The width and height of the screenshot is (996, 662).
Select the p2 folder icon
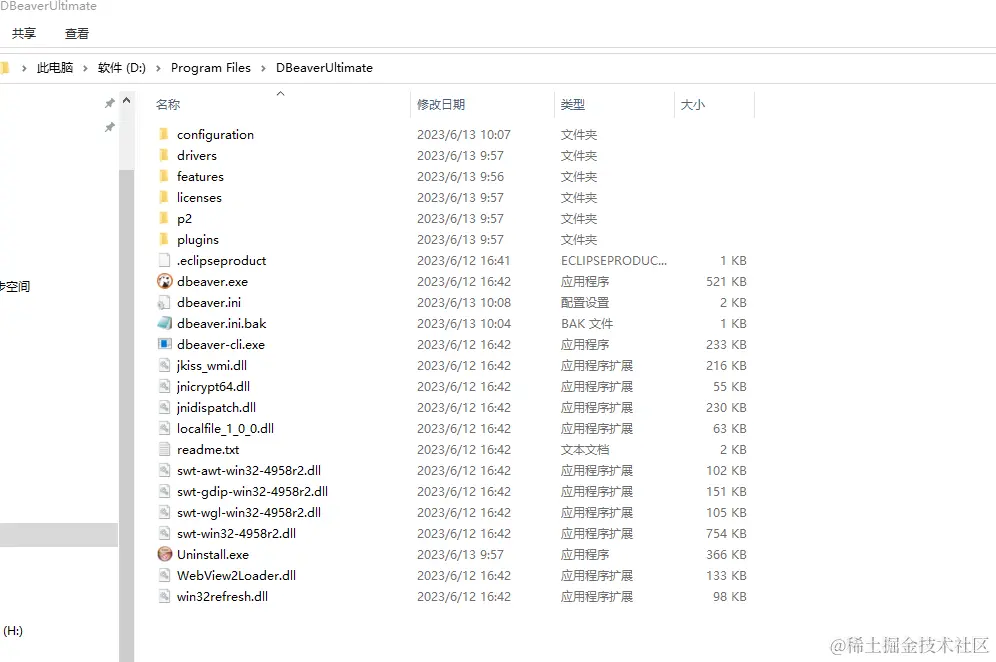tap(164, 218)
